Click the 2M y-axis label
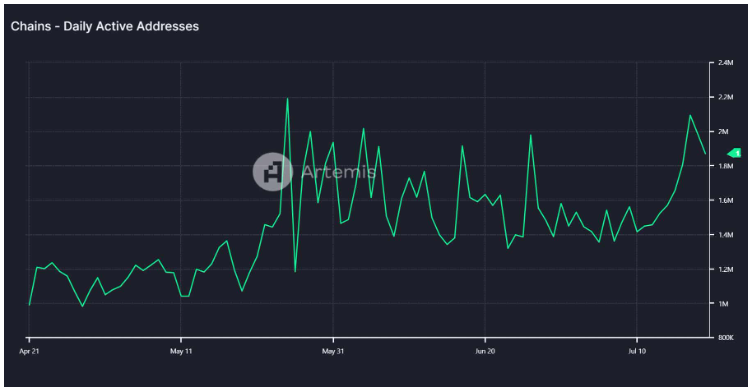This screenshot has height=391, width=752. (723, 131)
